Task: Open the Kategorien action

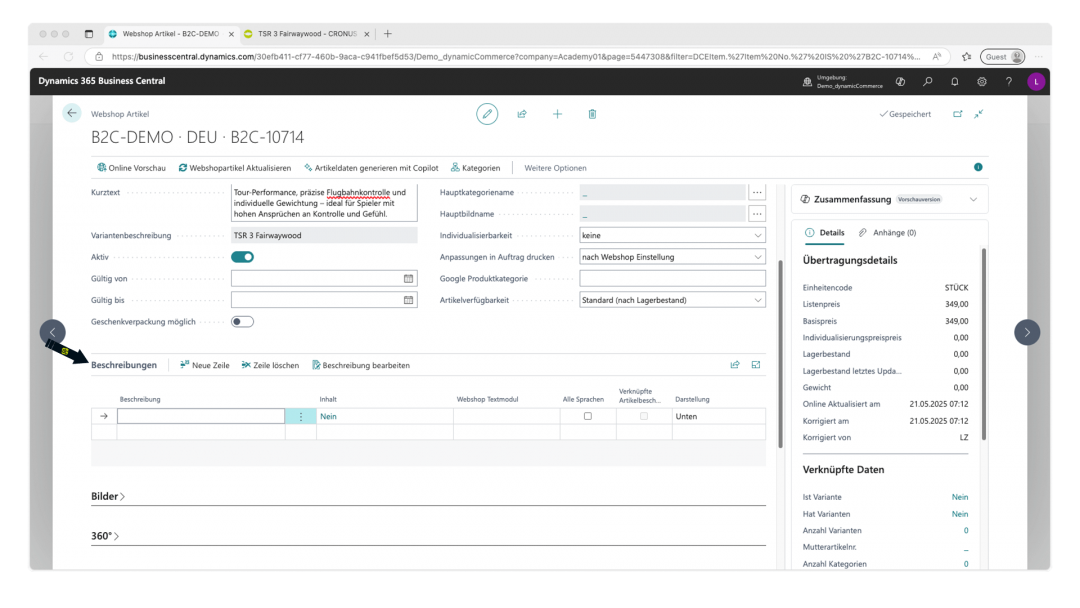Action: 475,168
